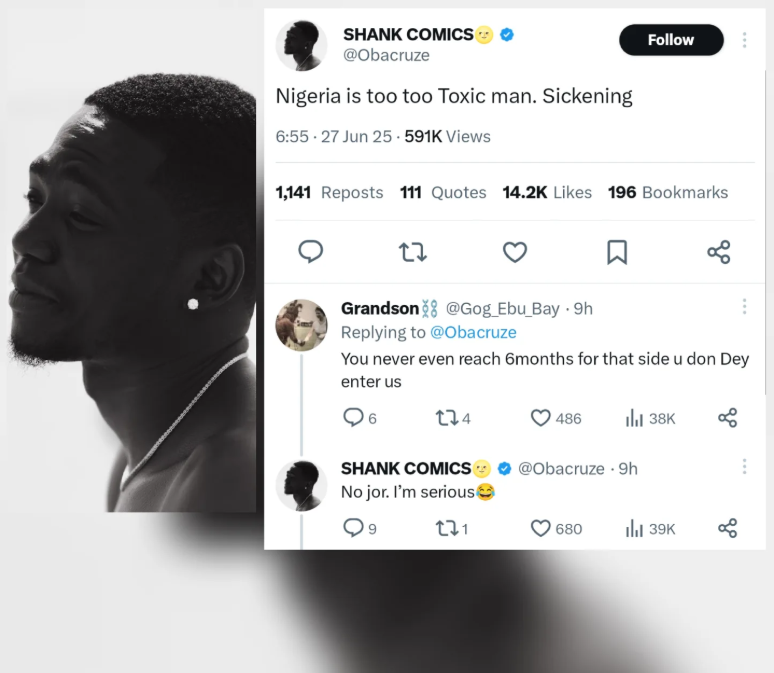Screen dimensions: 774x673
Task: Like the main tweet with heart icon
Action: click(515, 252)
